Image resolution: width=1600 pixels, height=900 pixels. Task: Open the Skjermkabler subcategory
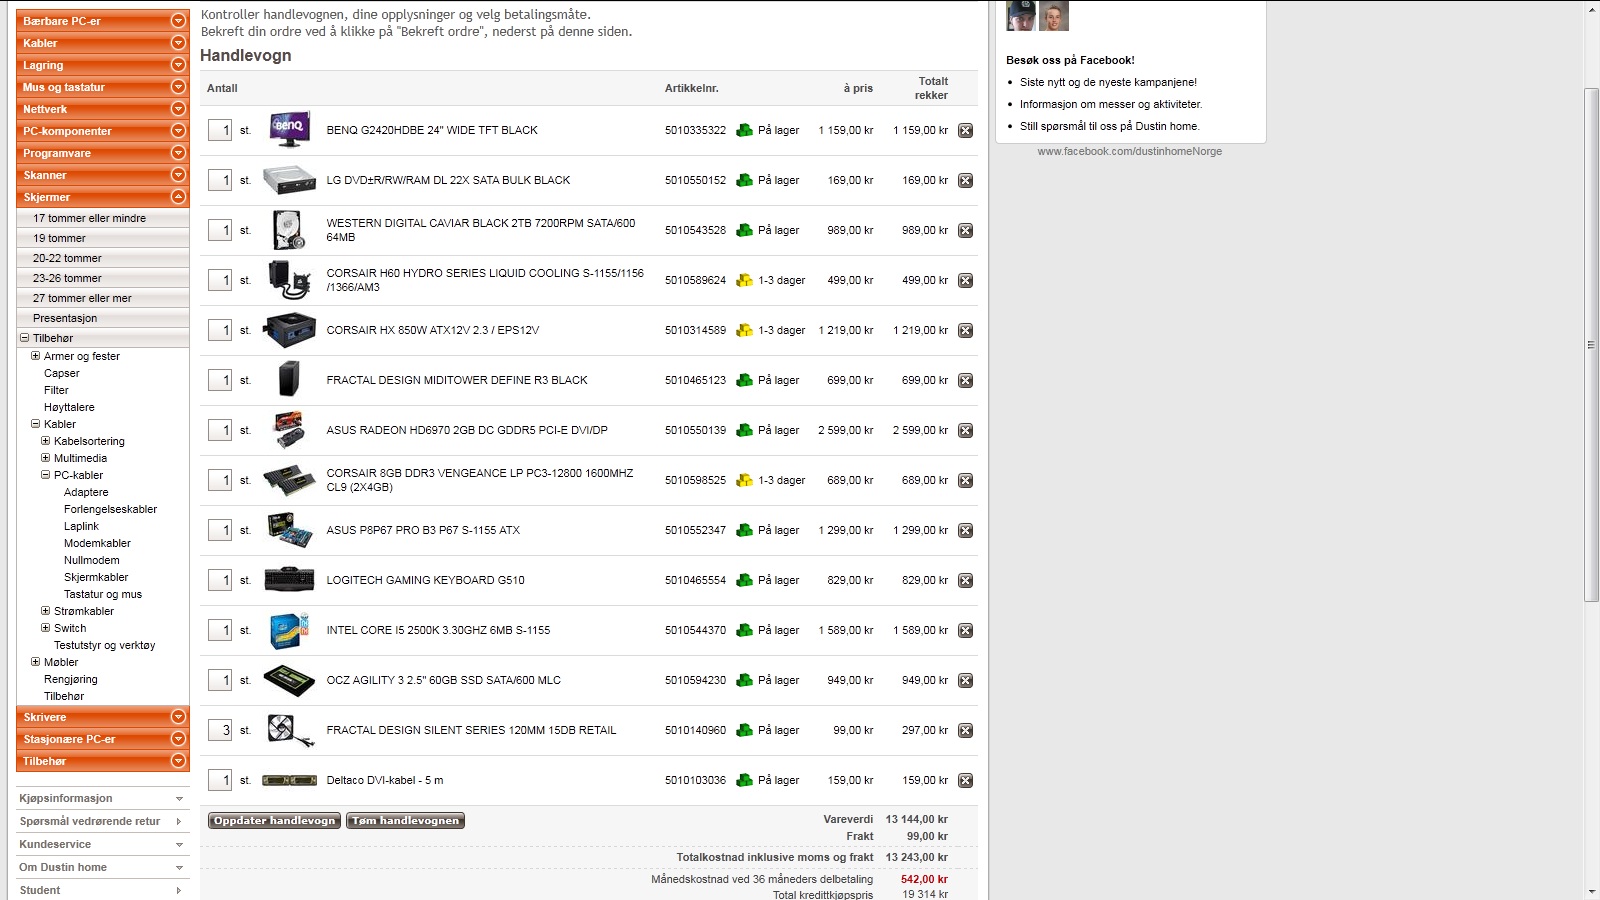point(96,577)
